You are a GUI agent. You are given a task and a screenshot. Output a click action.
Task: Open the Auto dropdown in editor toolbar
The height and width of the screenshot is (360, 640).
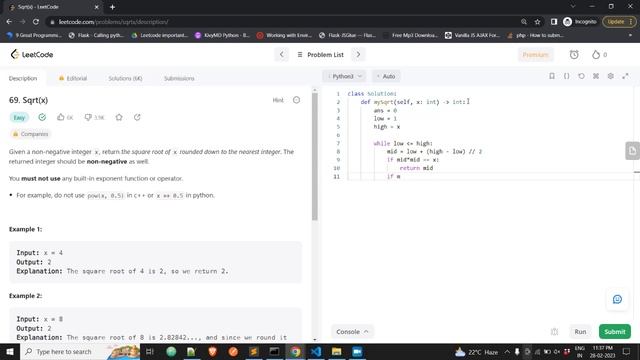(x=386, y=76)
